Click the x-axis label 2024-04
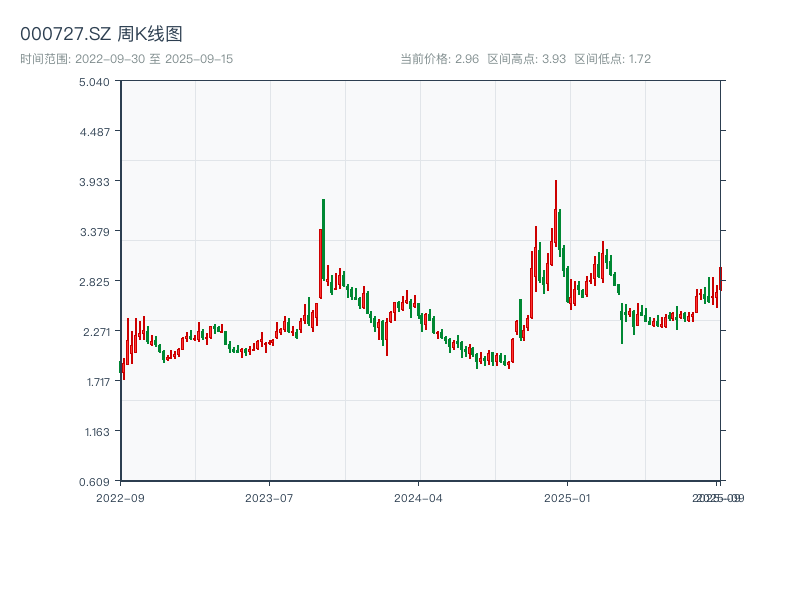 pos(418,498)
